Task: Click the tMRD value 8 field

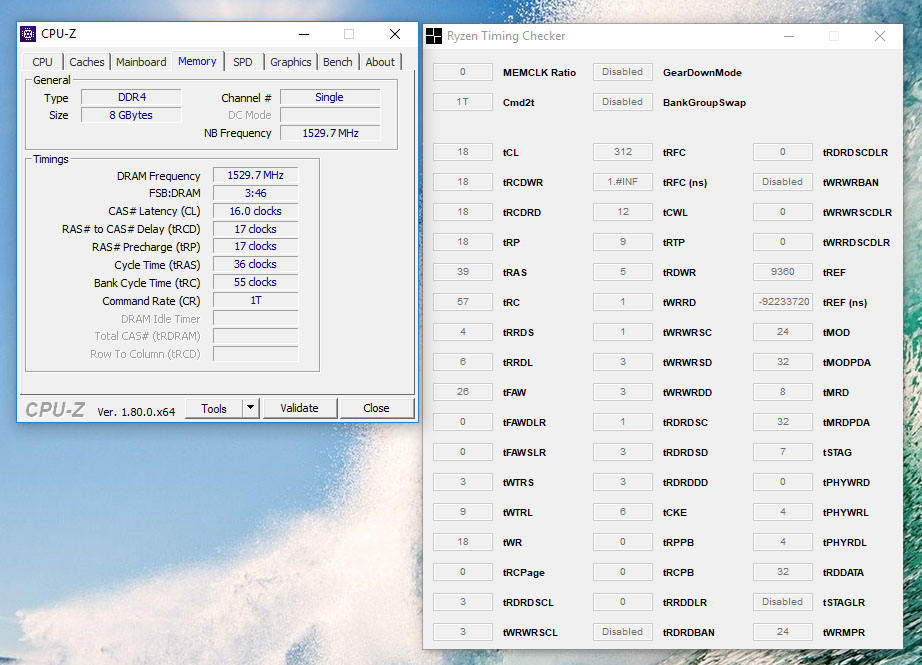Action: pyautogui.click(x=783, y=392)
